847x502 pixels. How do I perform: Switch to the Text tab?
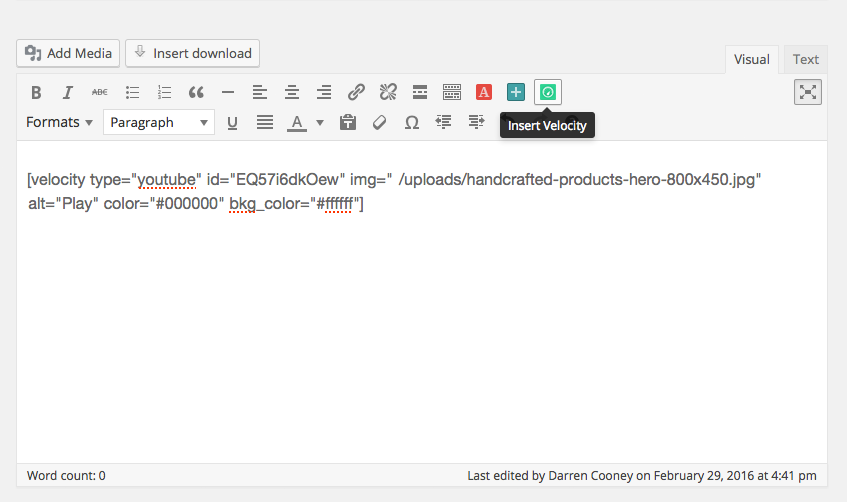point(805,59)
